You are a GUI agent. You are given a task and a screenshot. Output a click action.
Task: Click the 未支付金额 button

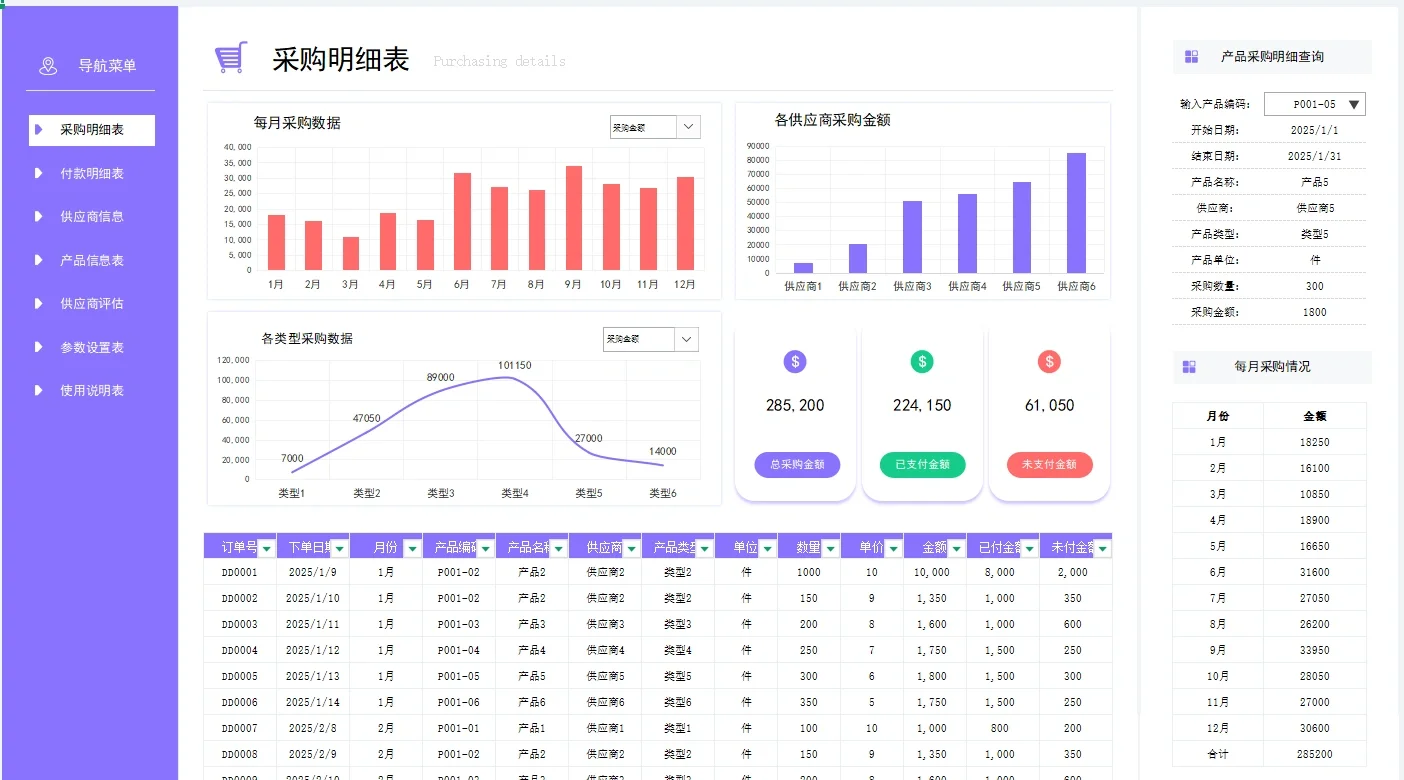click(x=1049, y=465)
